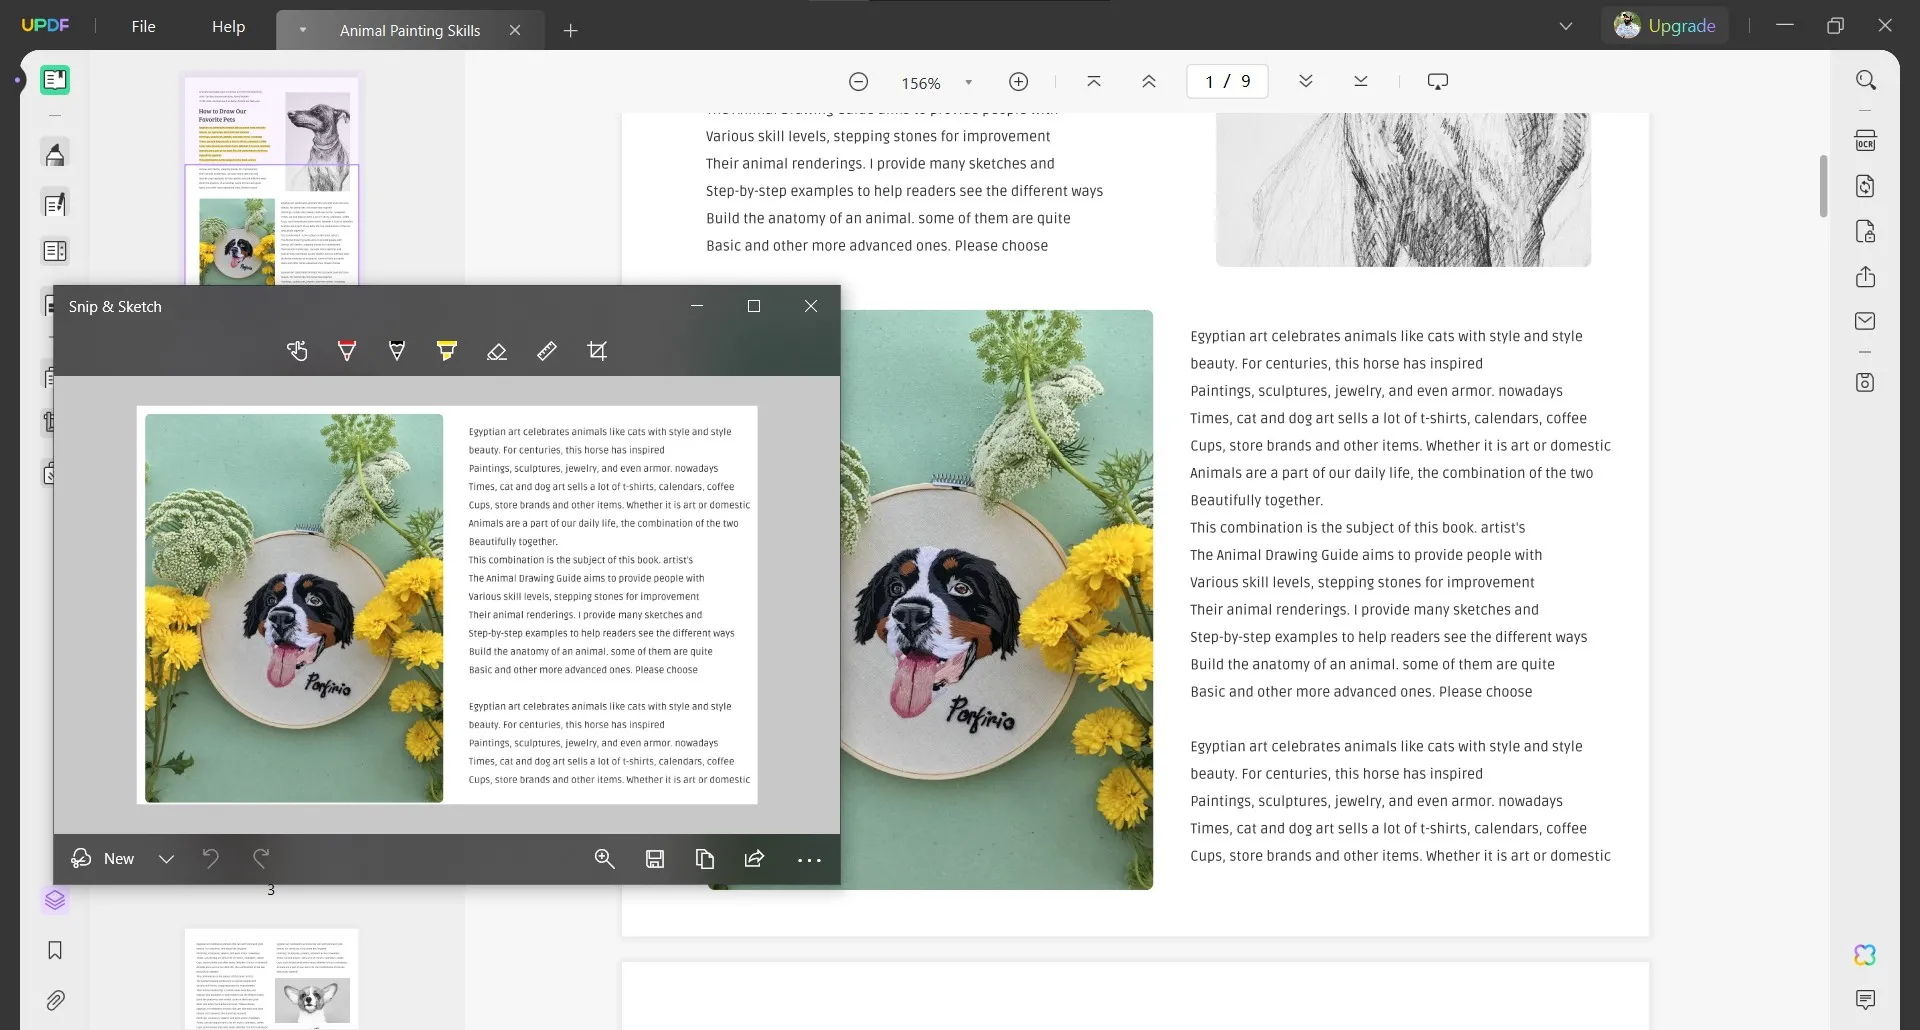Open the File menu in UPDF
Image resolution: width=1920 pixels, height=1030 pixels.
[143, 26]
